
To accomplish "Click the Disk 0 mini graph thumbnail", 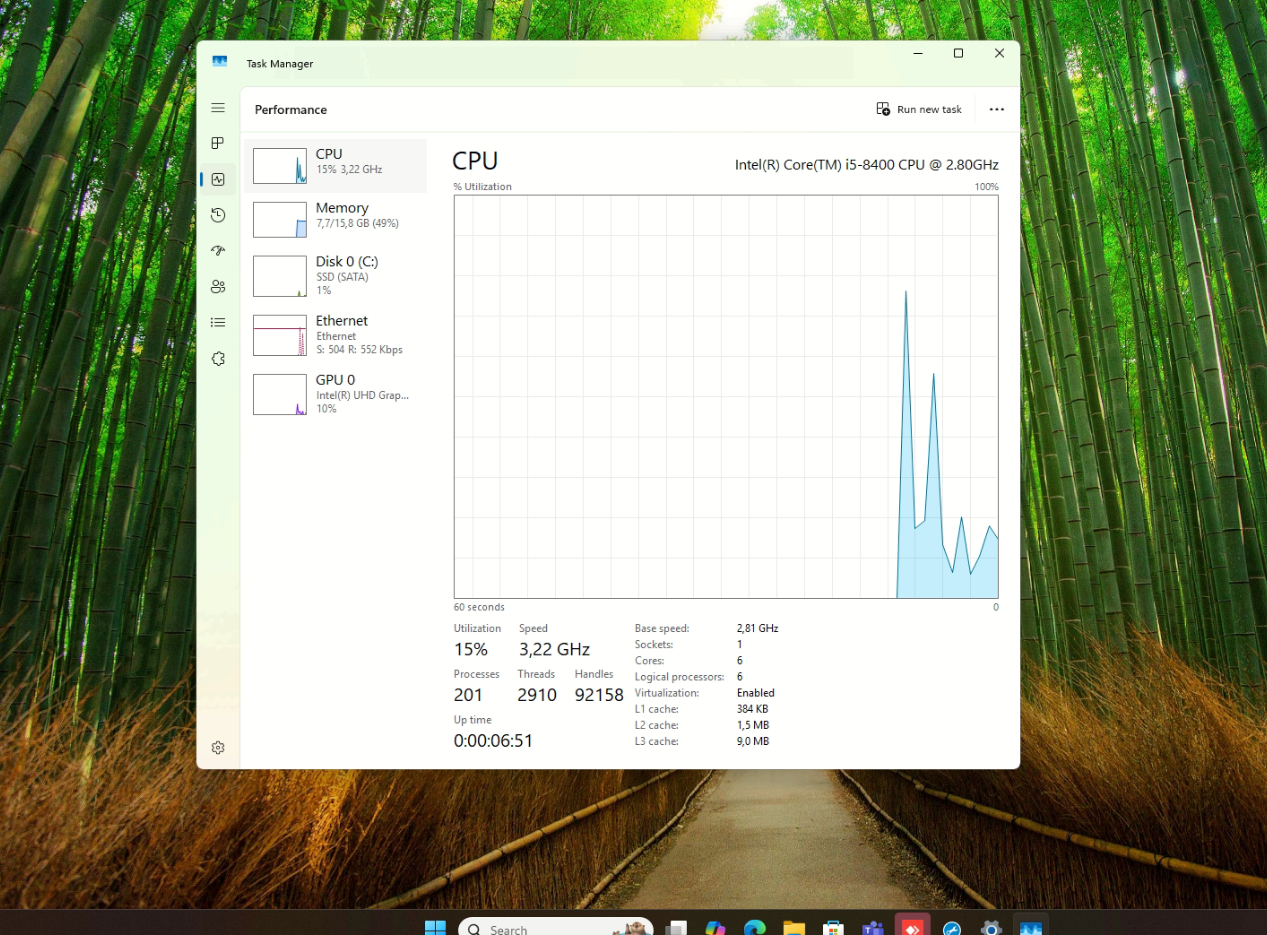I will click(x=280, y=276).
